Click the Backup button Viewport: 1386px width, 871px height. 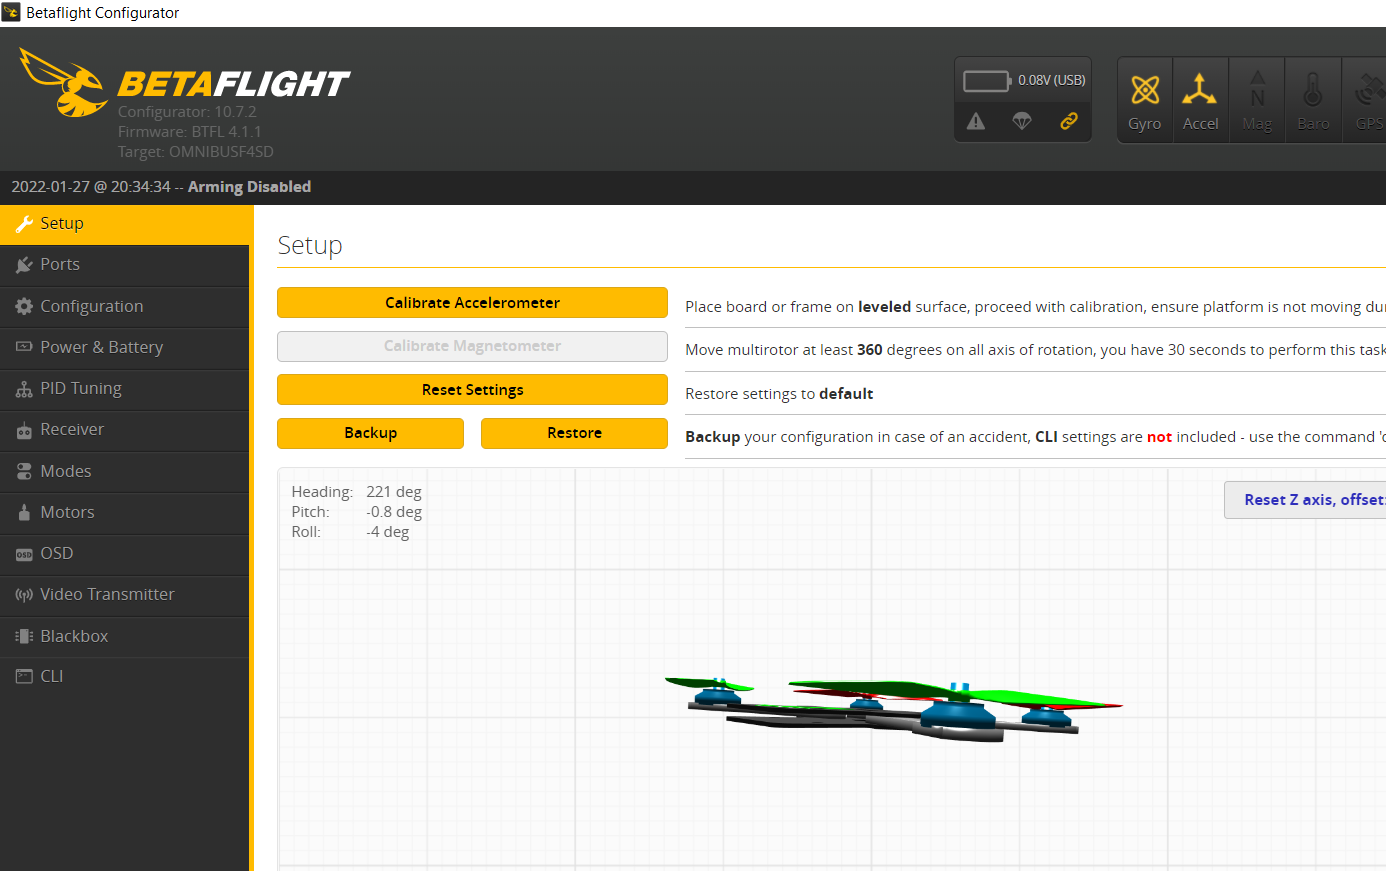[x=370, y=433]
